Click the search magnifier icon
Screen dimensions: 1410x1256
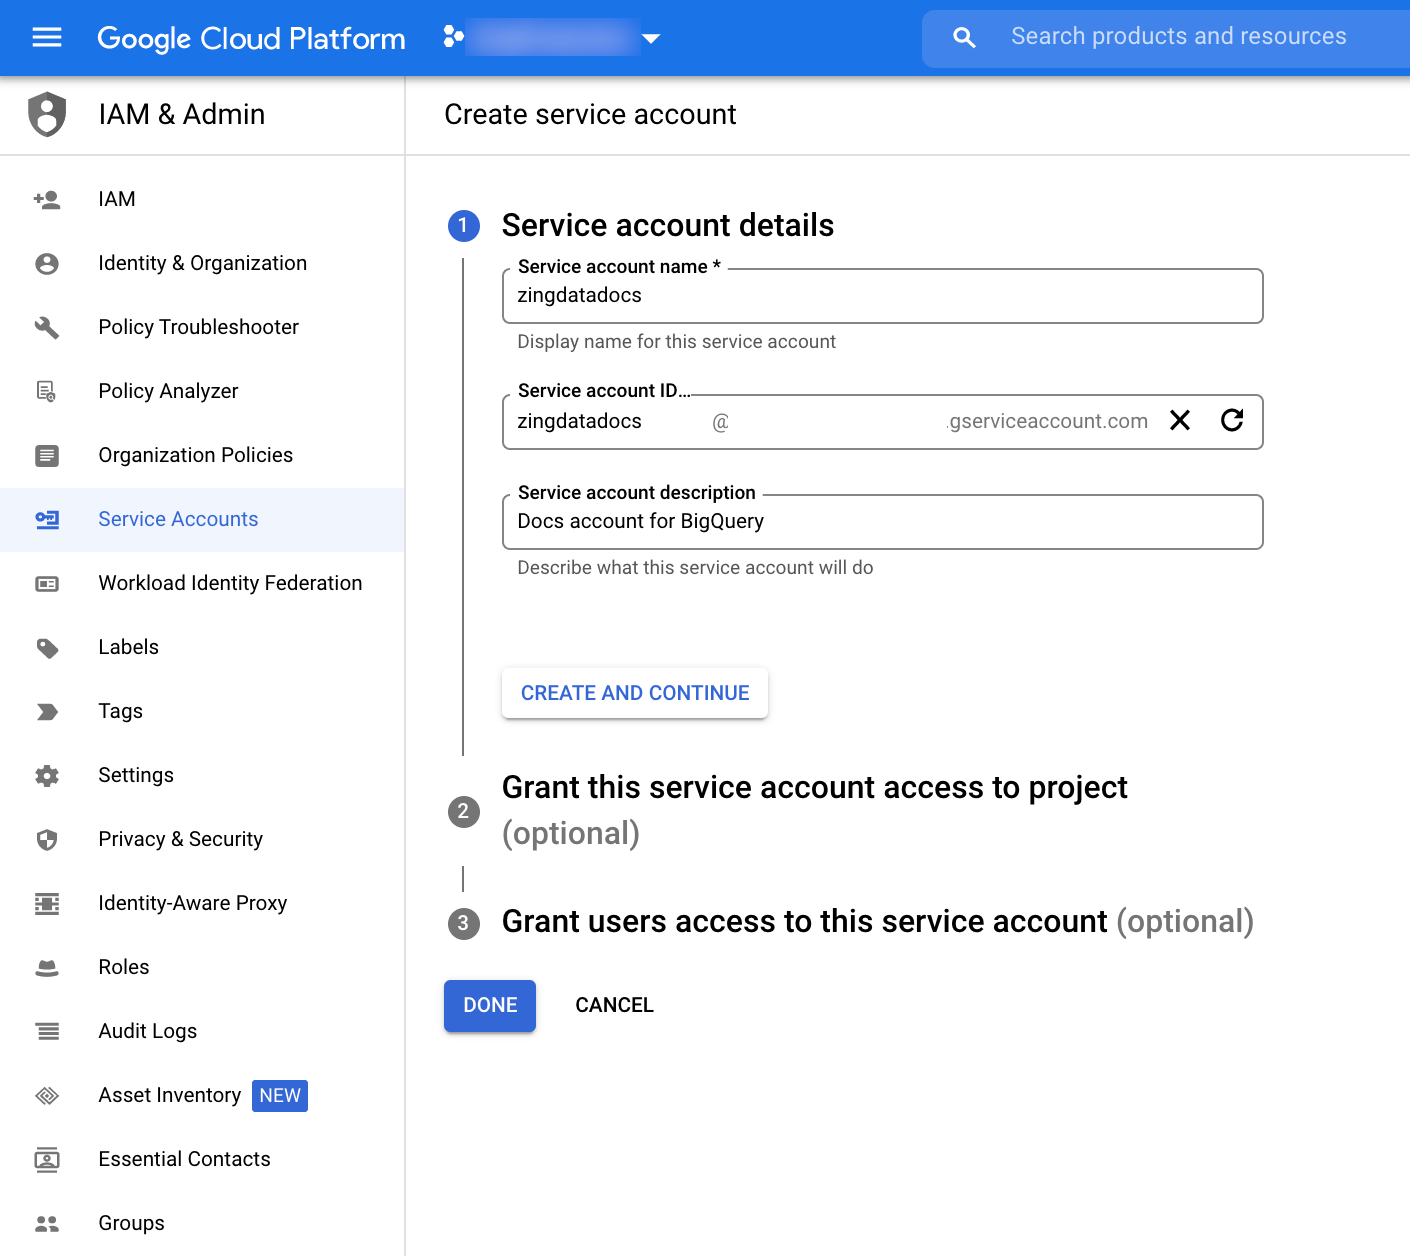[964, 38]
